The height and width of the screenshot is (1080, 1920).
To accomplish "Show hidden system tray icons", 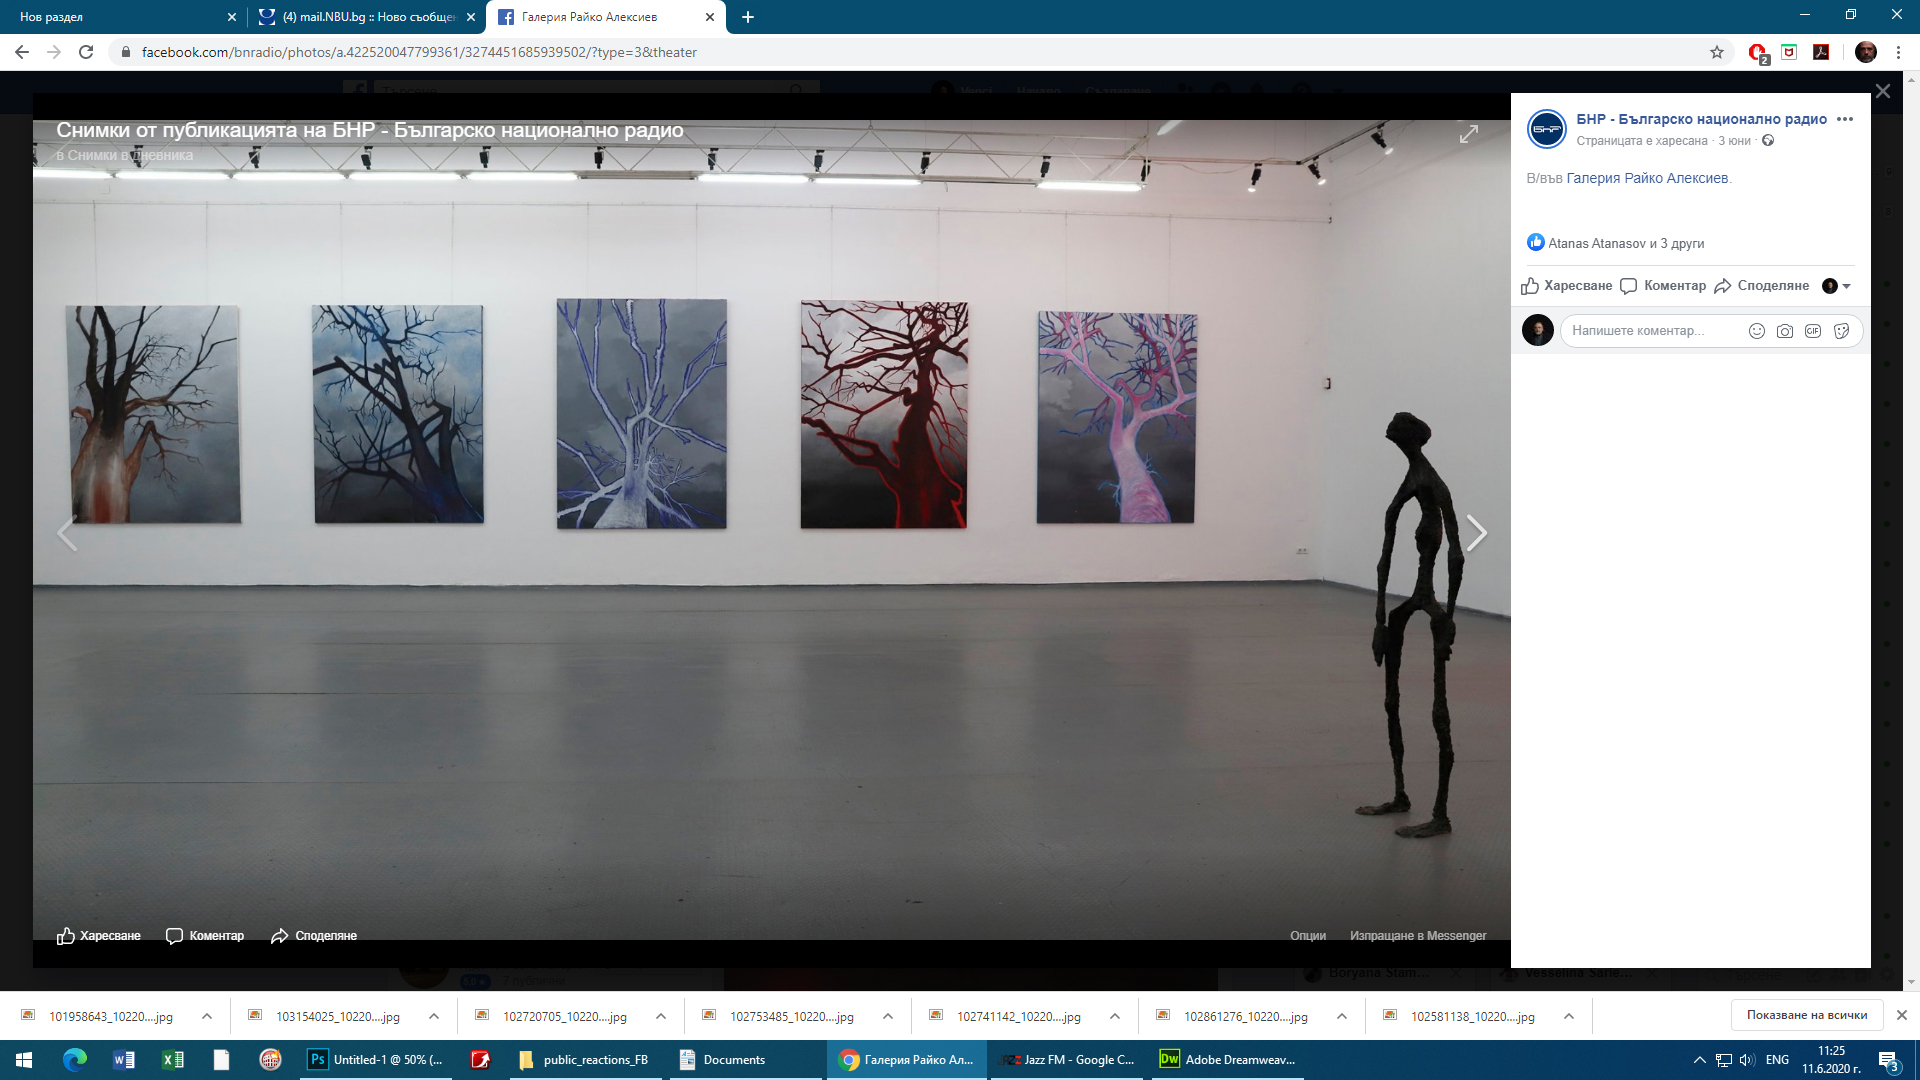I will click(x=1699, y=1060).
